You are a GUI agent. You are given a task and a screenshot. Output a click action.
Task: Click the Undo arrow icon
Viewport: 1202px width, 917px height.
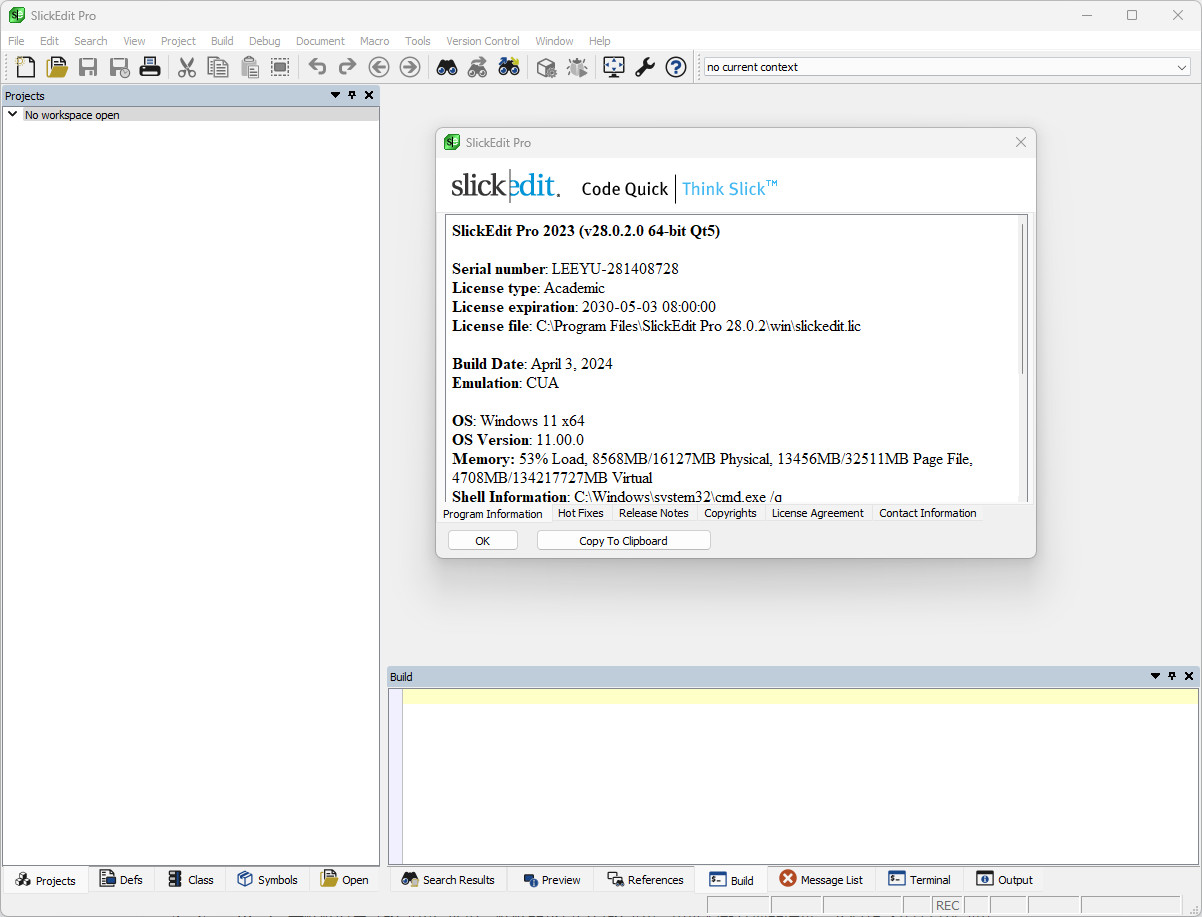pyautogui.click(x=317, y=67)
